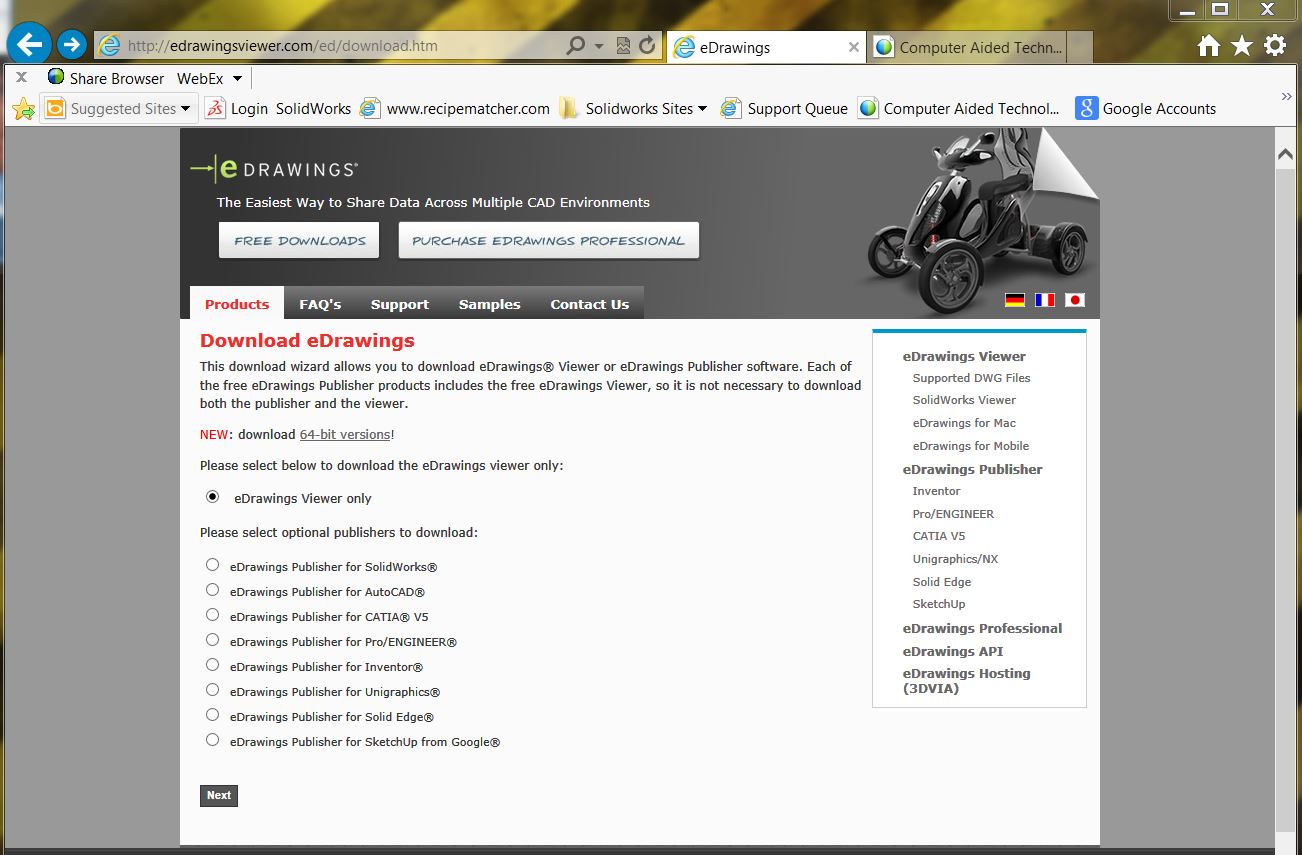Click the compatibility view icon in address bar
1302x855 pixels.
point(623,46)
